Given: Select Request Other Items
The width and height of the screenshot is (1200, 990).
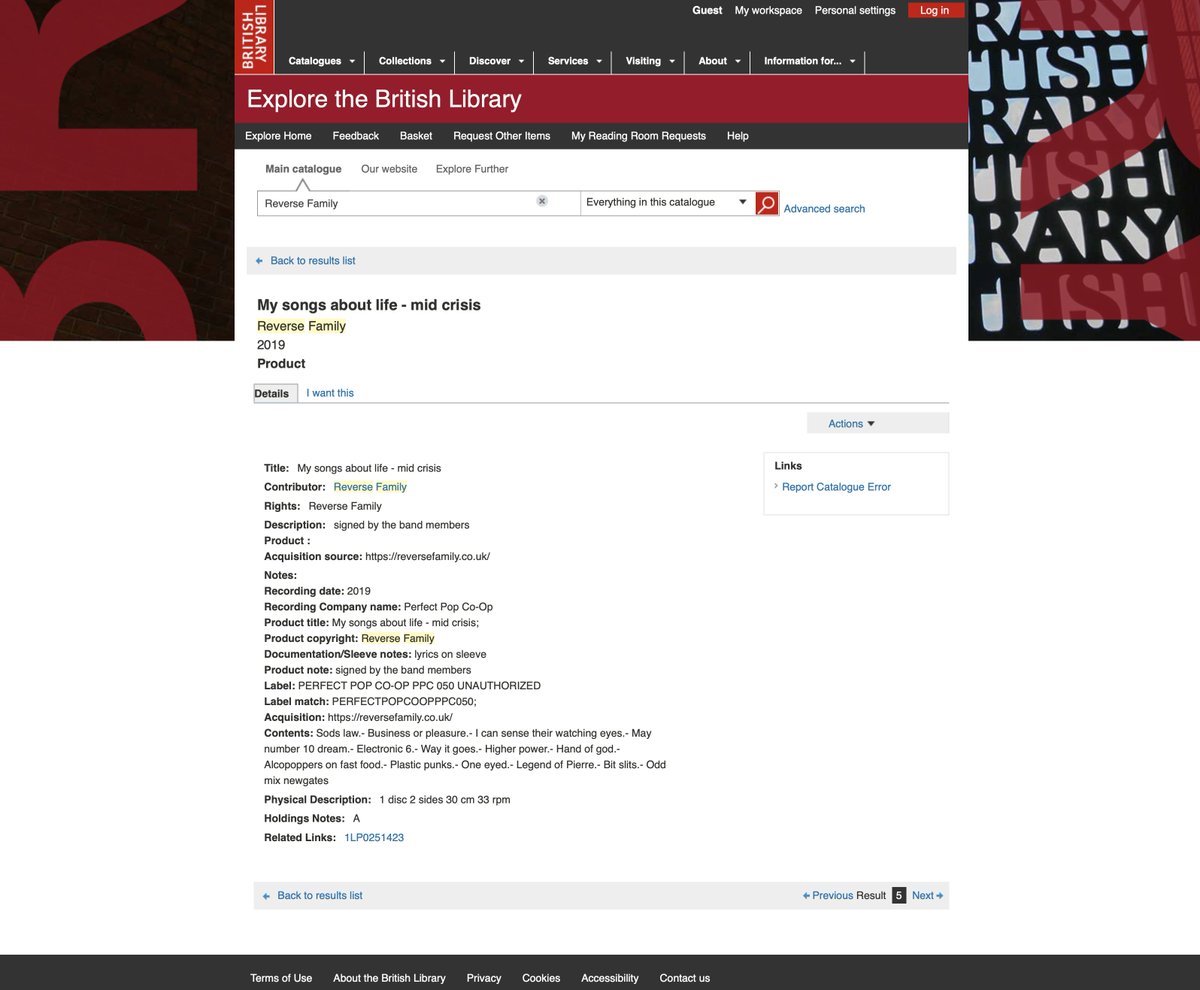Looking at the screenshot, I should 502,136.
